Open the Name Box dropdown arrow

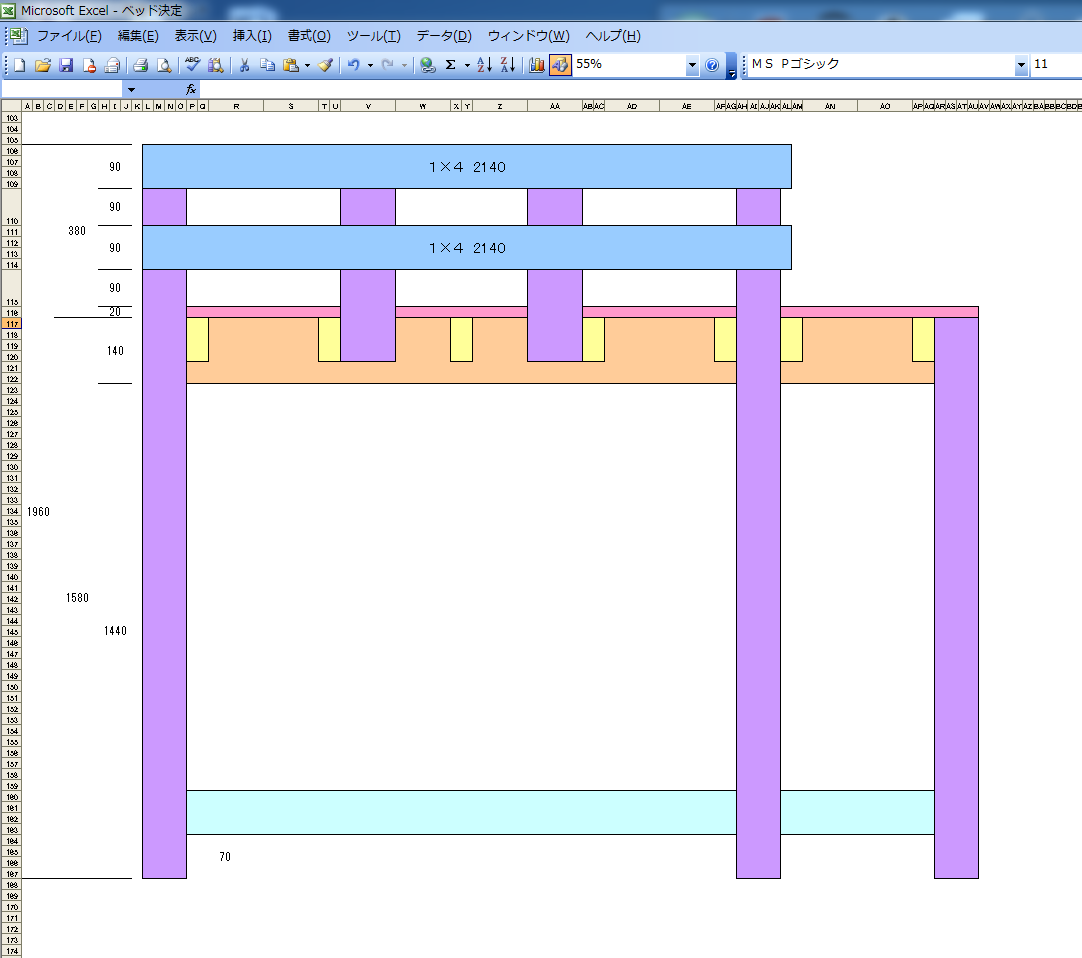tap(131, 90)
